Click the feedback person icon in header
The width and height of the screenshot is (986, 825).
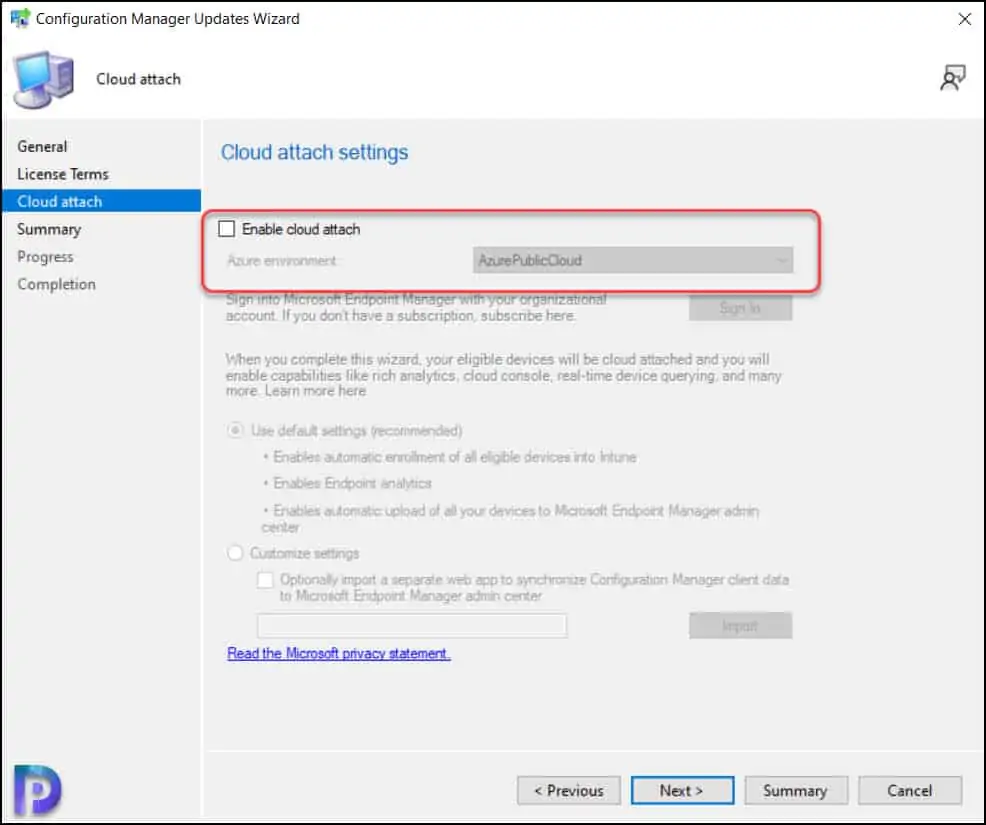[x=953, y=78]
